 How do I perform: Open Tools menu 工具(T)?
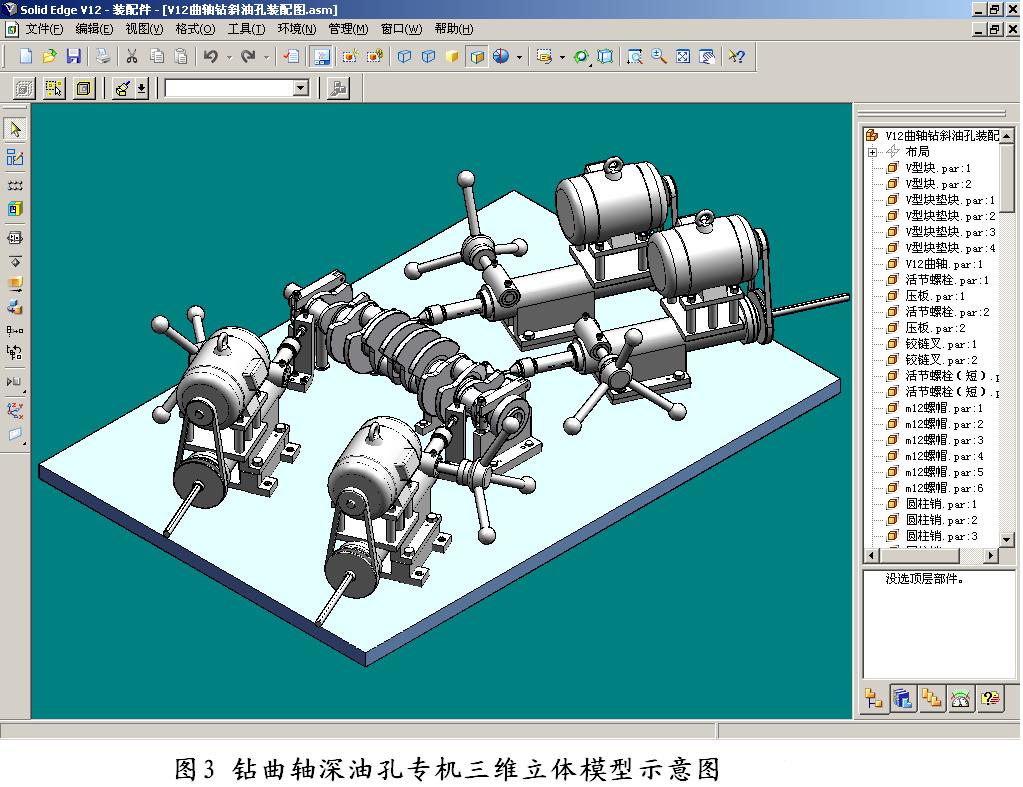(x=246, y=29)
